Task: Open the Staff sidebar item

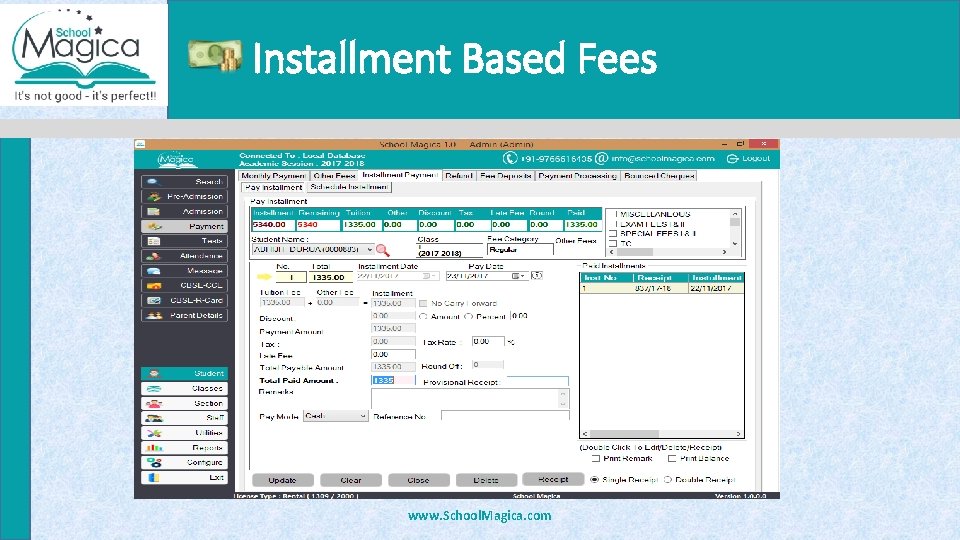Action: pyautogui.click(x=184, y=418)
